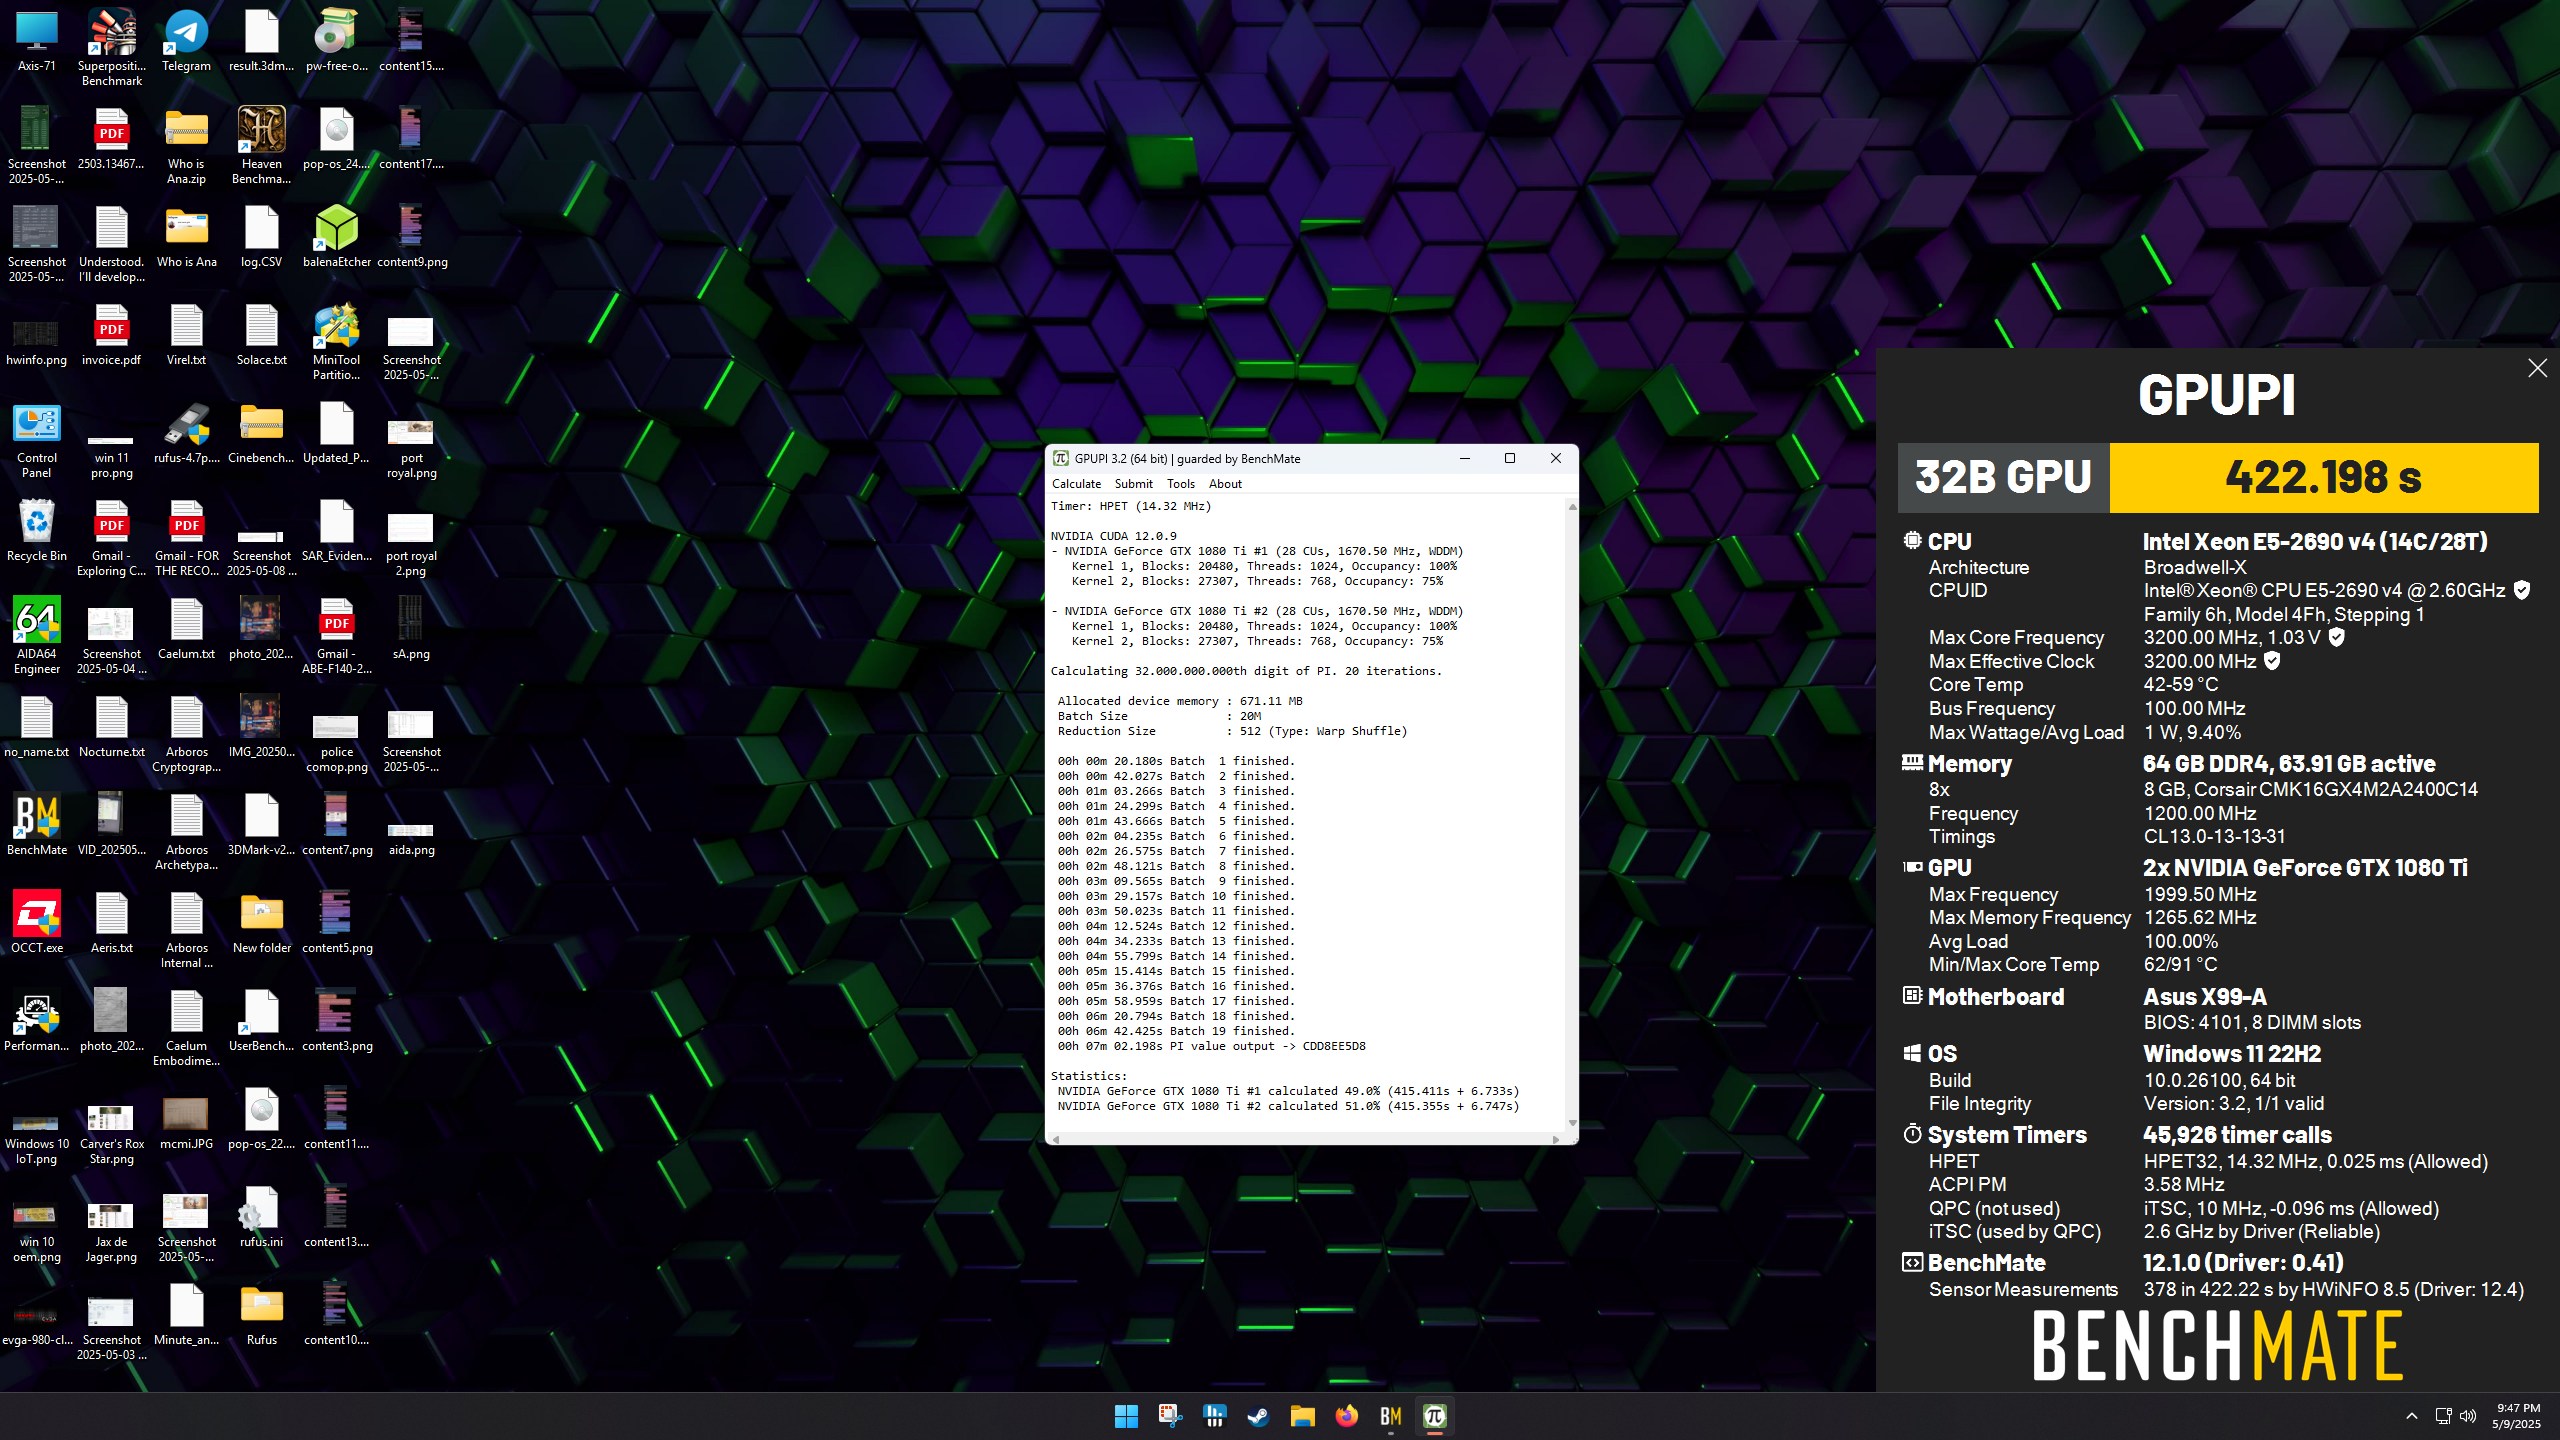Click the Asus X99-A motherboard entry
The width and height of the screenshot is (2560, 1440).
coord(2205,997)
